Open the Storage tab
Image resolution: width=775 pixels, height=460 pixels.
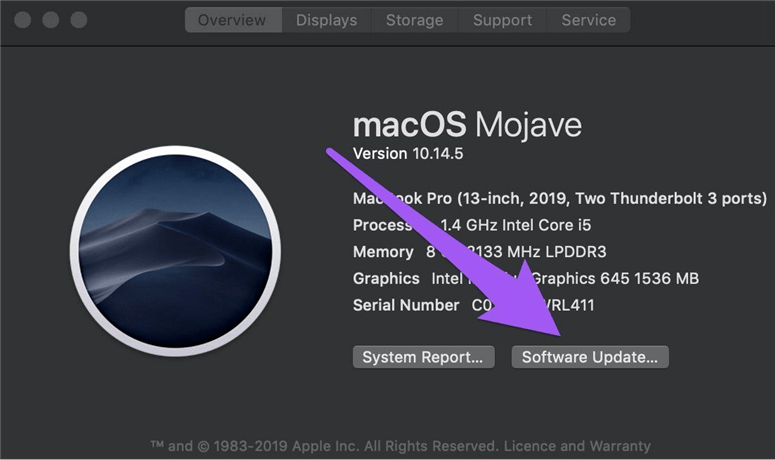(x=415, y=20)
